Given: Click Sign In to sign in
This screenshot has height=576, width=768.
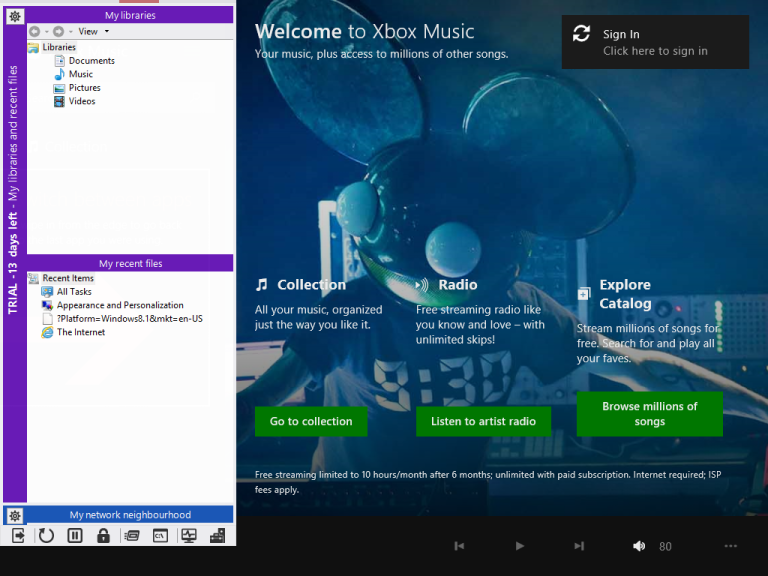Looking at the screenshot, I should click(x=655, y=42).
